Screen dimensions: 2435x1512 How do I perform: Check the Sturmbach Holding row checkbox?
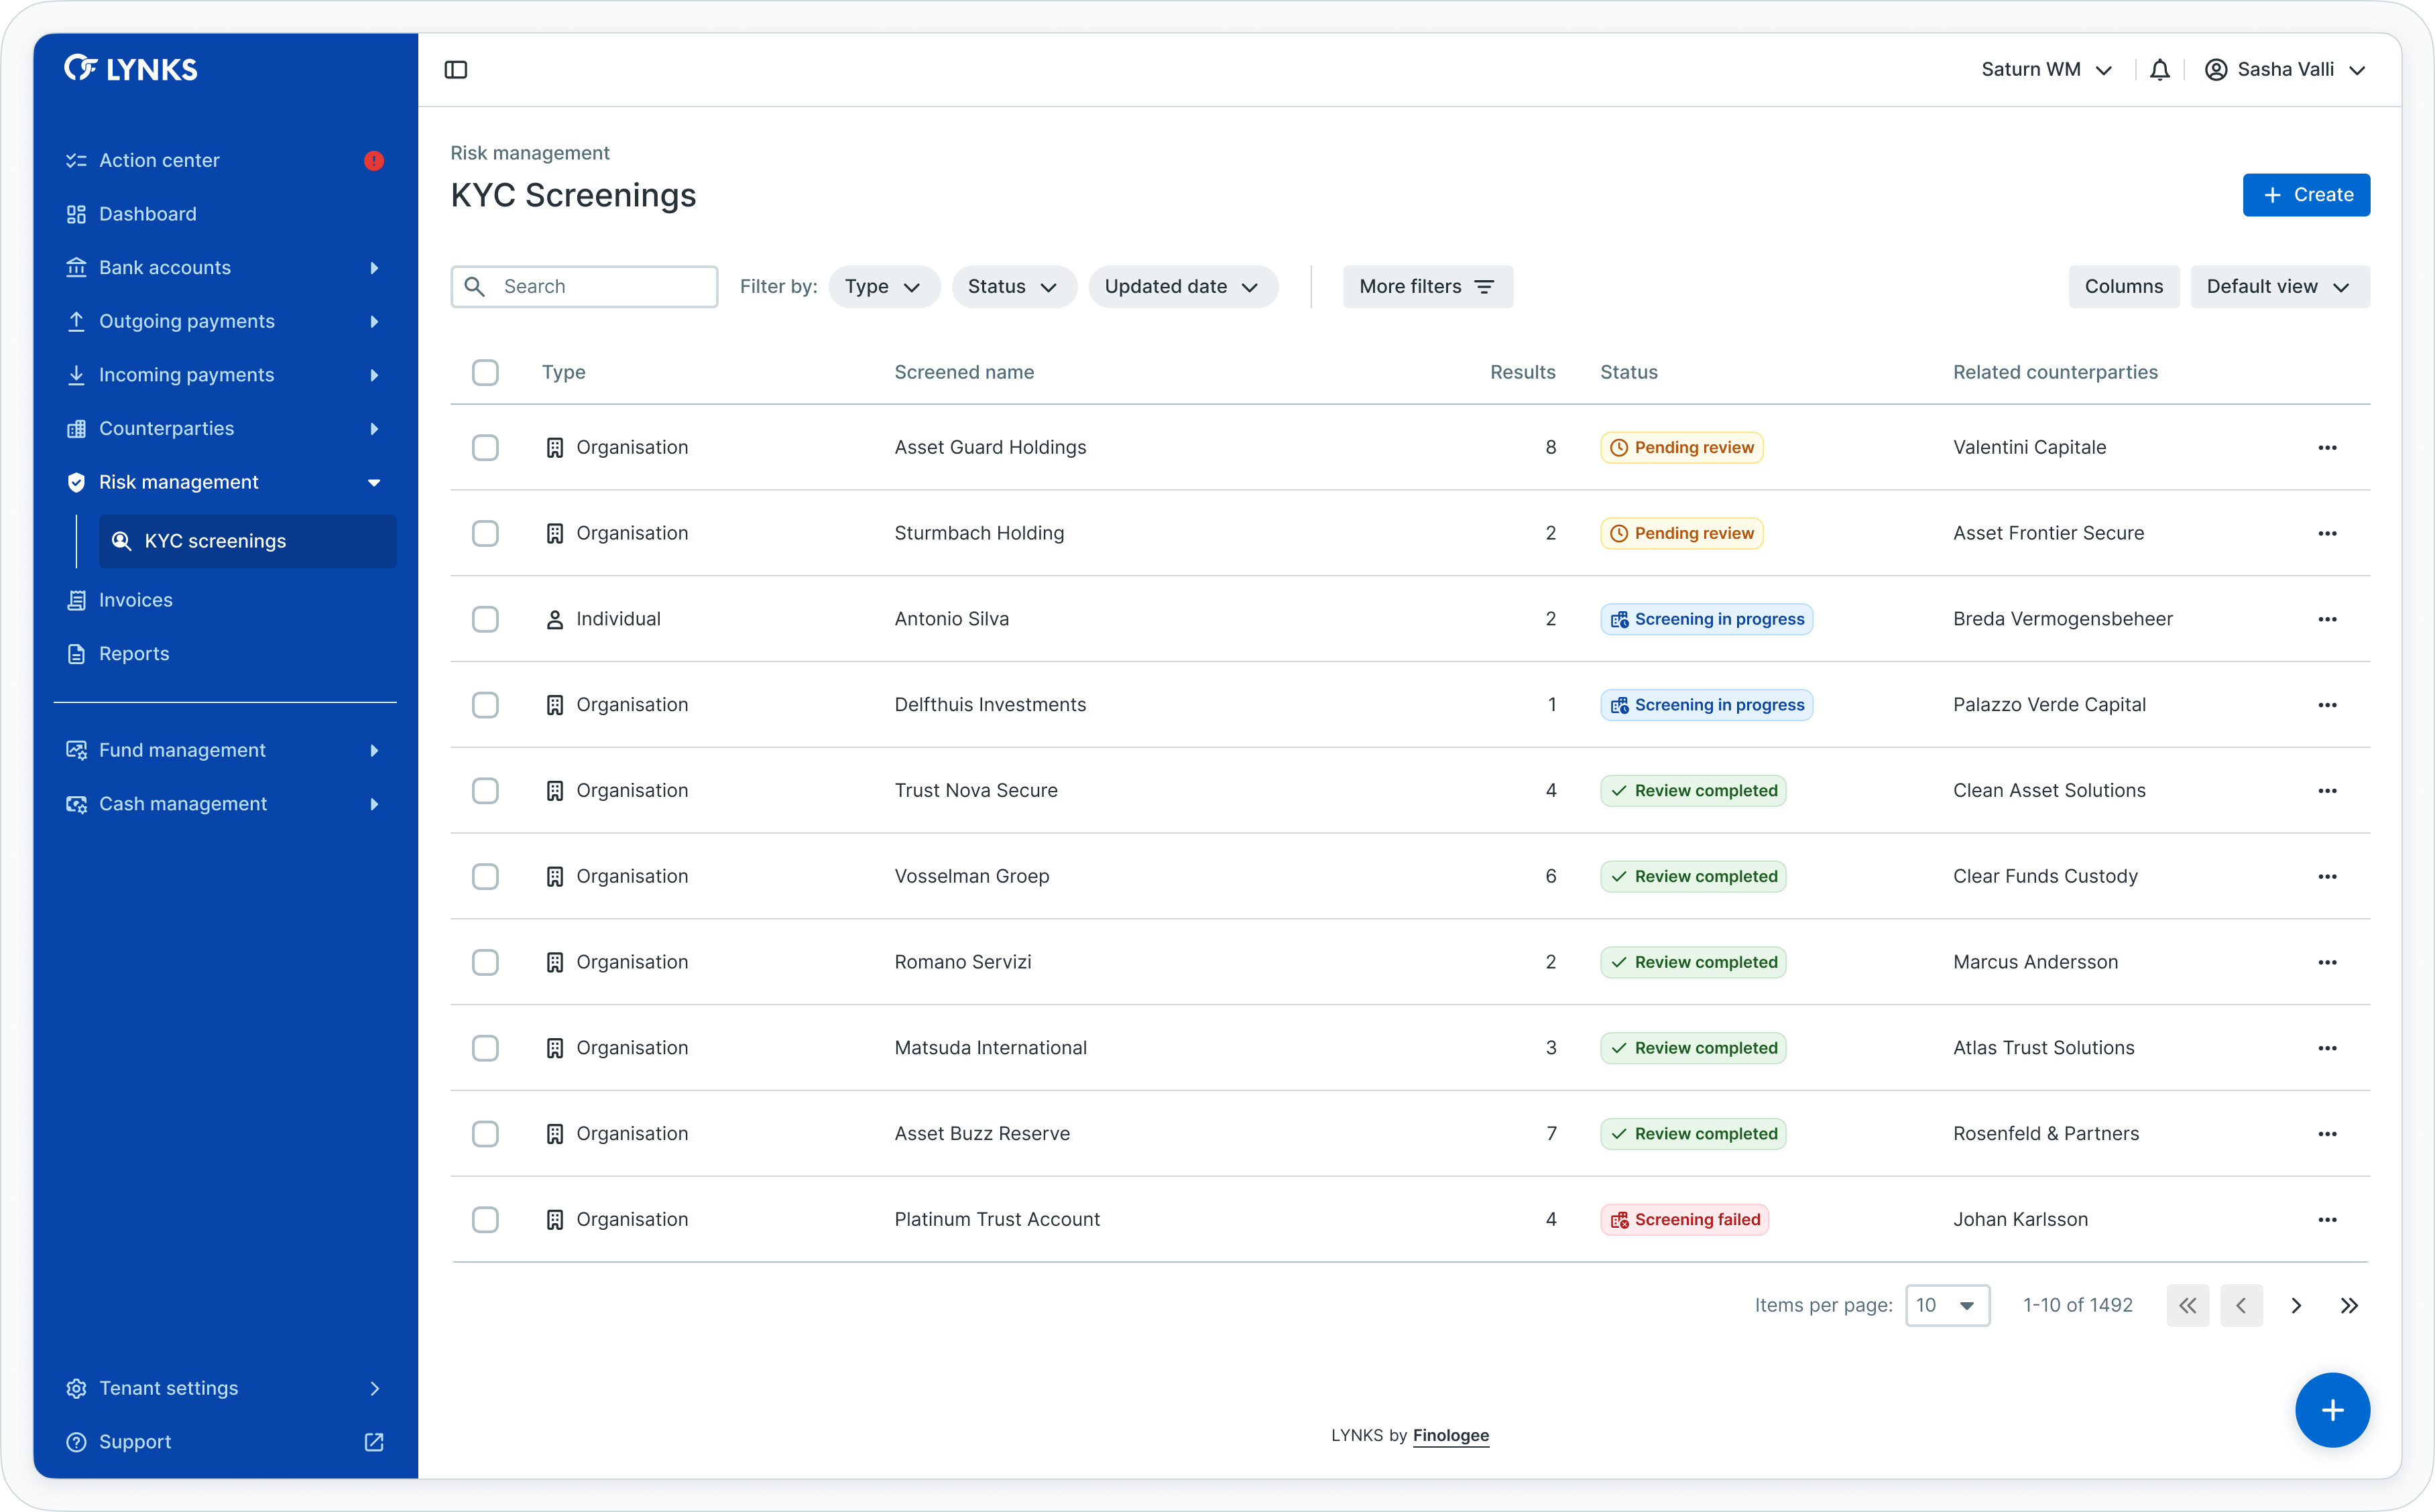(485, 533)
